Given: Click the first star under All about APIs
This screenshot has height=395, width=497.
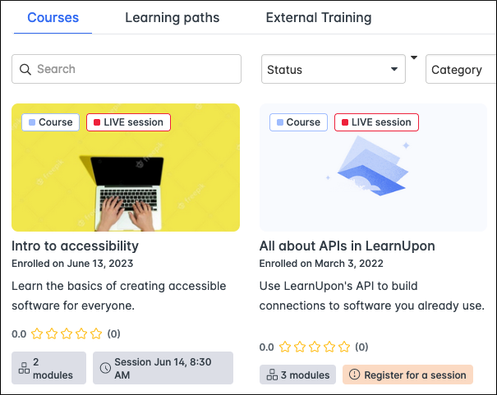Looking at the screenshot, I should point(285,347).
